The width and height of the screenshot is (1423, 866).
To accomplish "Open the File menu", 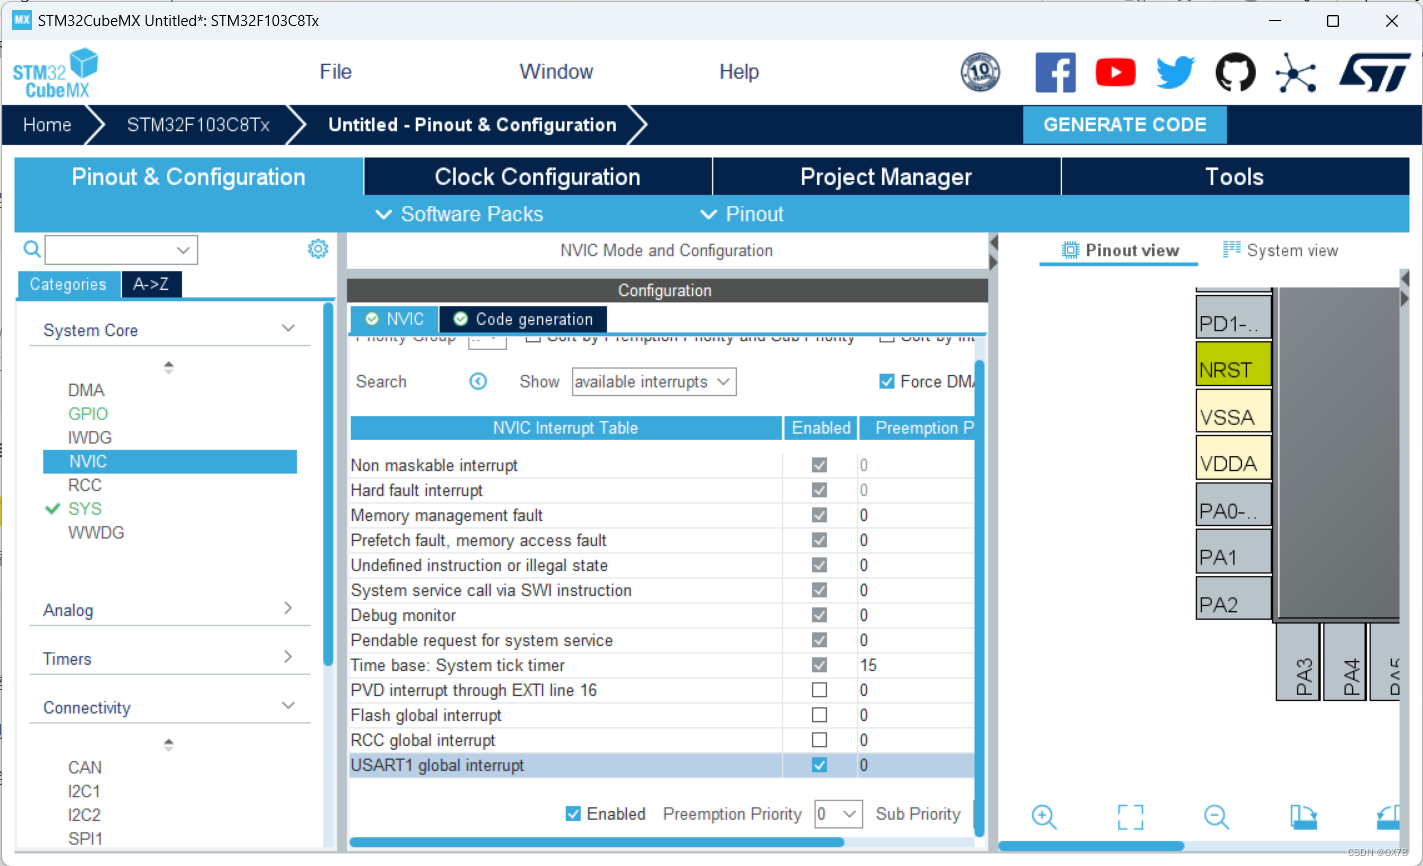I will [336, 72].
